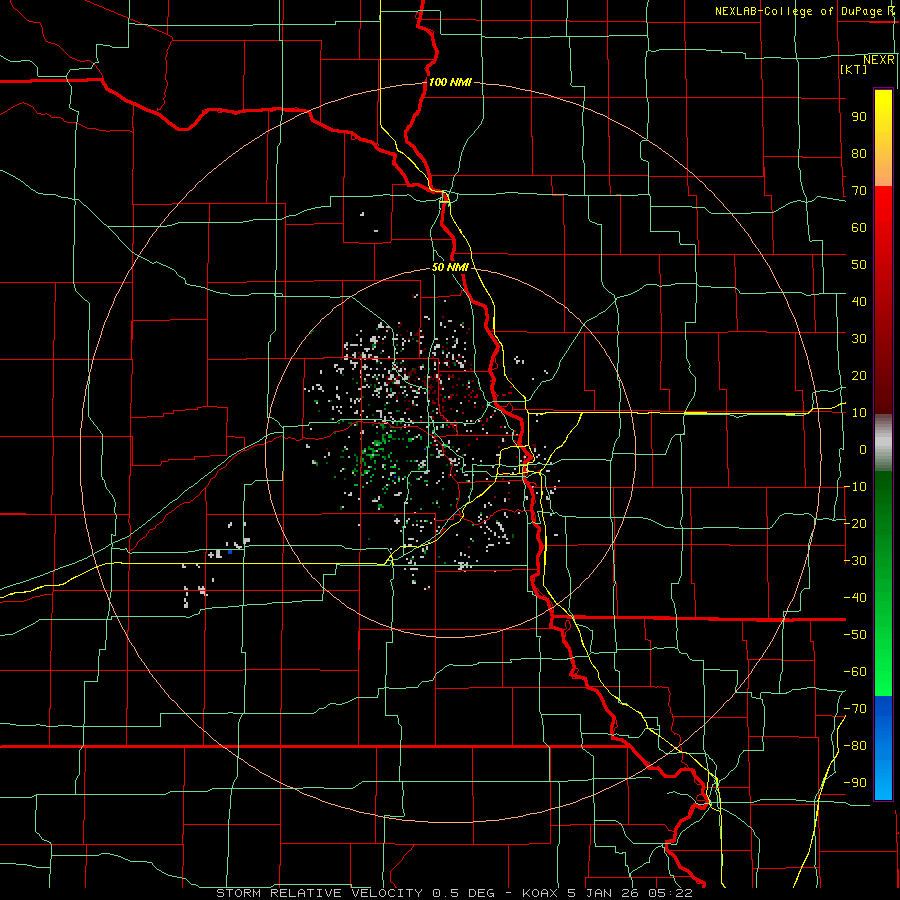
Task: Click the positive 50 knot scale label
Action: (x=859, y=265)
